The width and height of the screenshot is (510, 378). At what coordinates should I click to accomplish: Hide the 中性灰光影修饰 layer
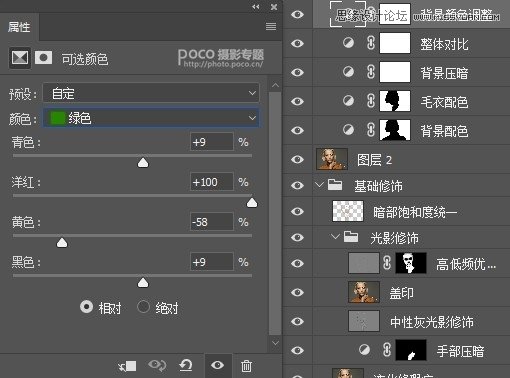click(x=297, y=321)
